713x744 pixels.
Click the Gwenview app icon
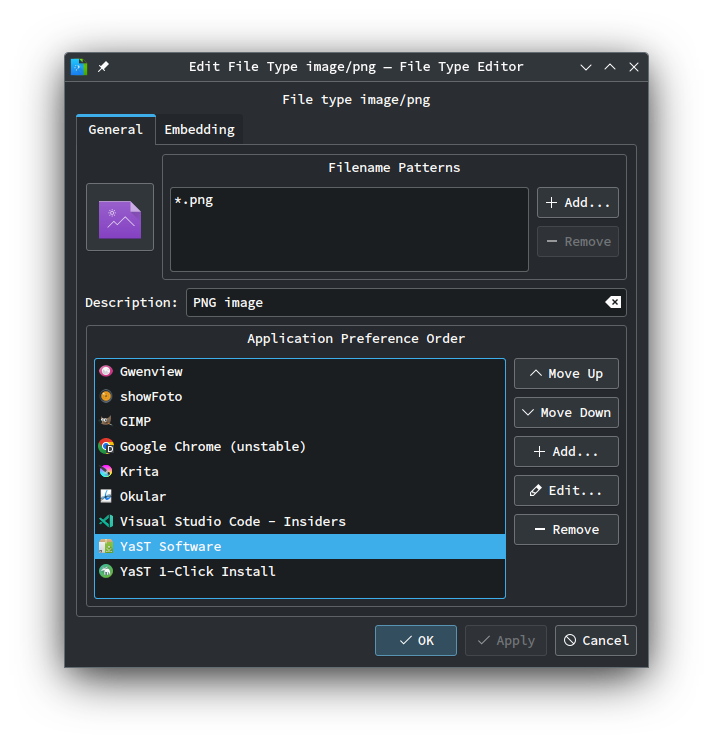coord(106,371)
